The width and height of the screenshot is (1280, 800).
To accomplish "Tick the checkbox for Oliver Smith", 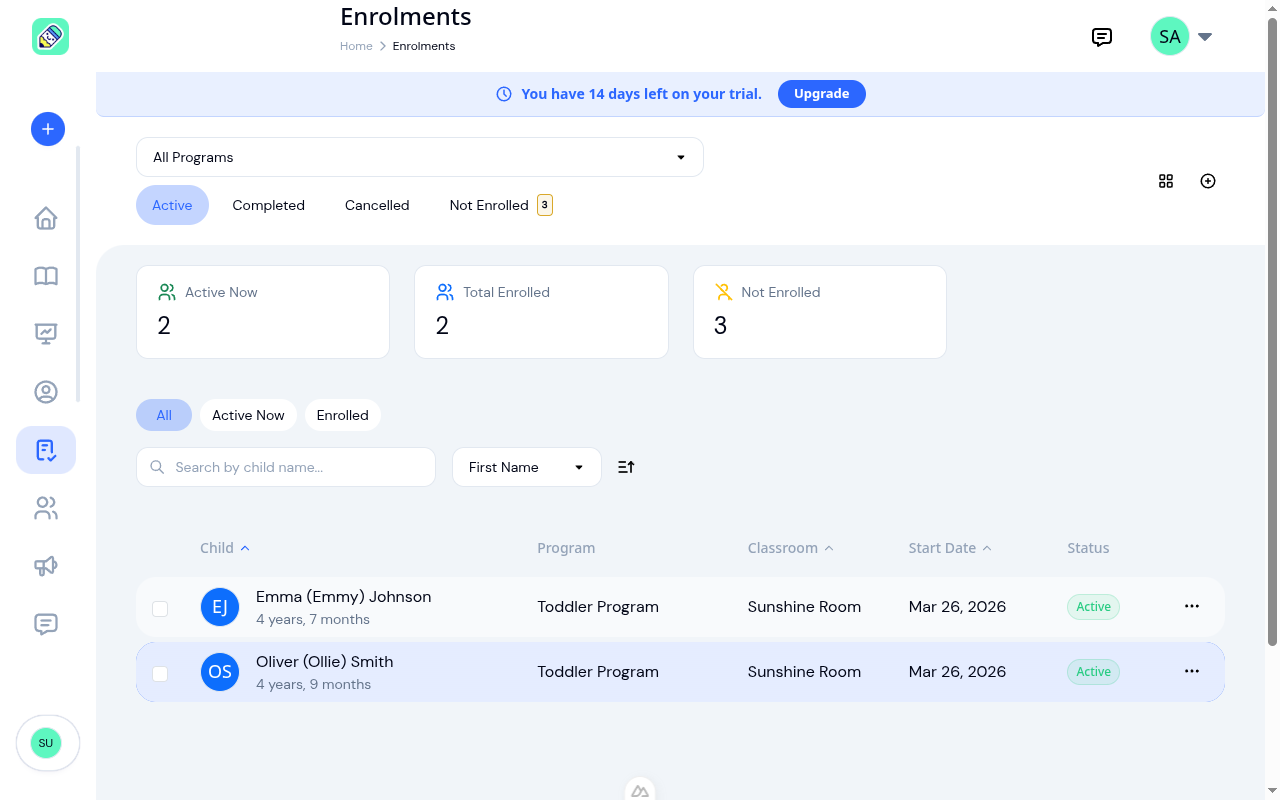I will click(x=160, y=673).
